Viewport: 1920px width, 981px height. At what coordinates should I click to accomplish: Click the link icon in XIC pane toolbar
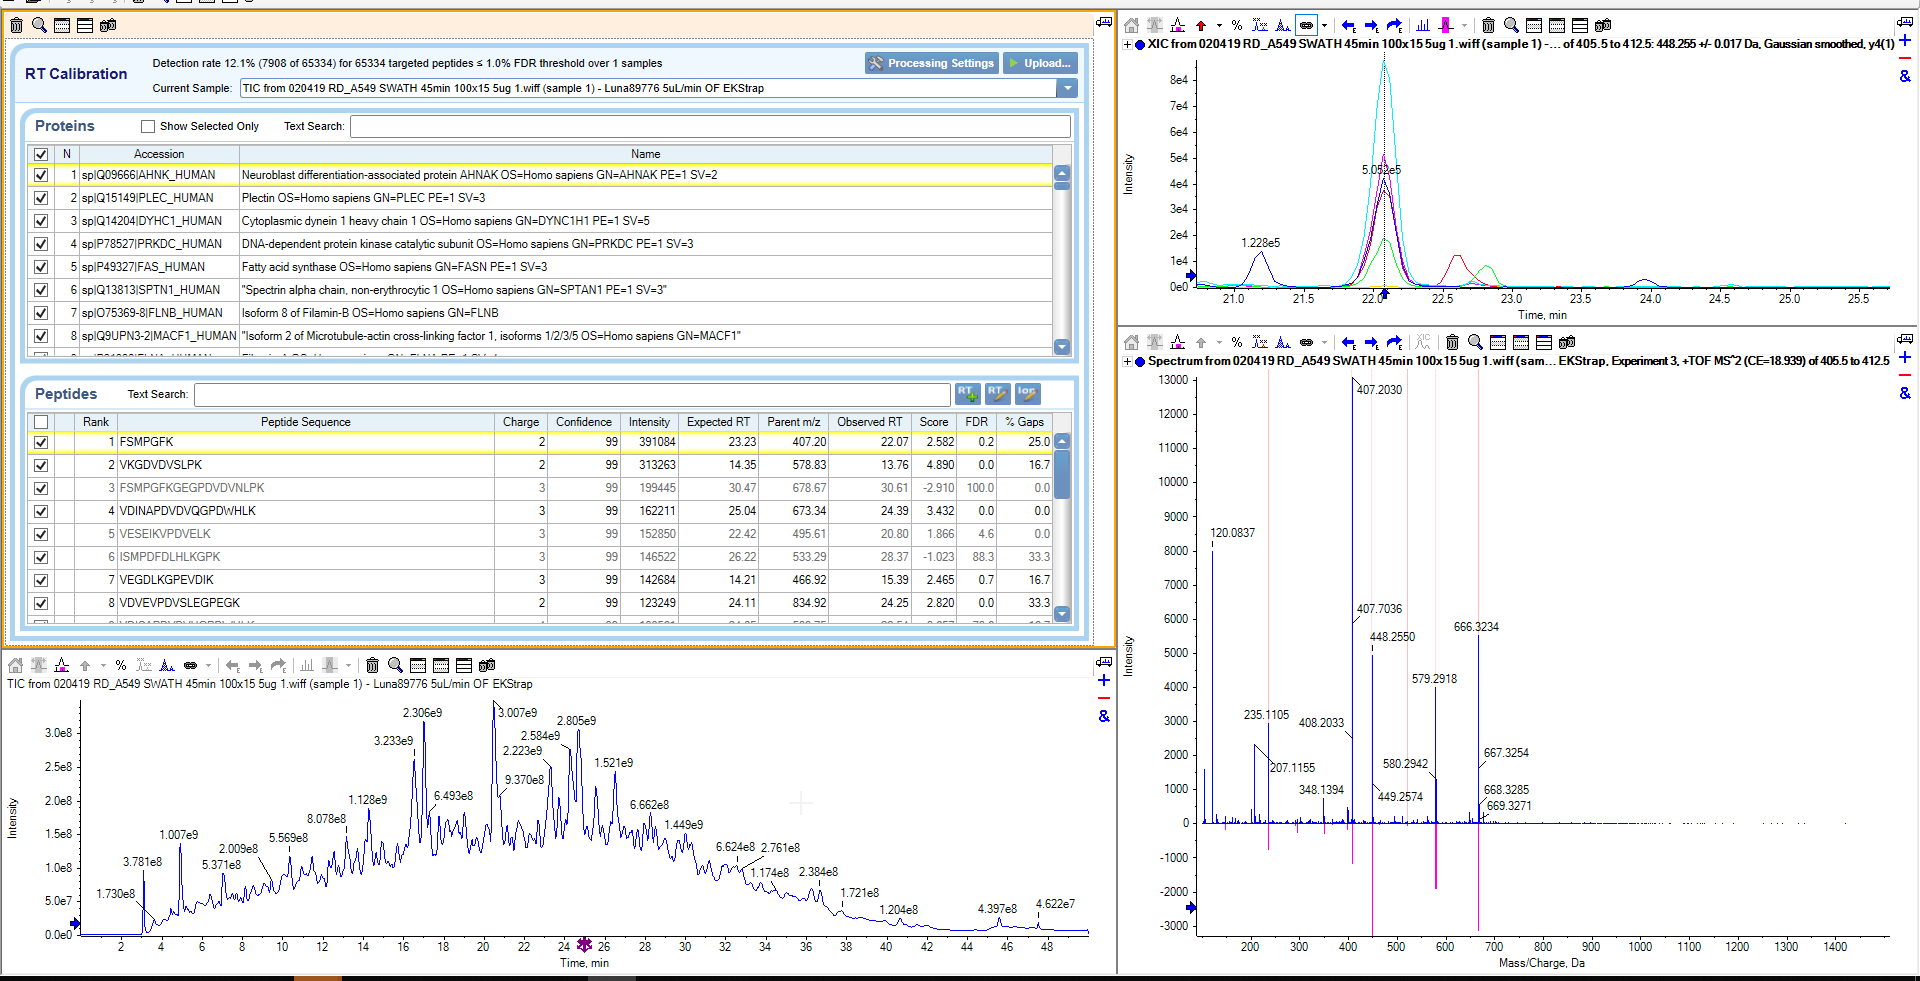[1306, 25]
